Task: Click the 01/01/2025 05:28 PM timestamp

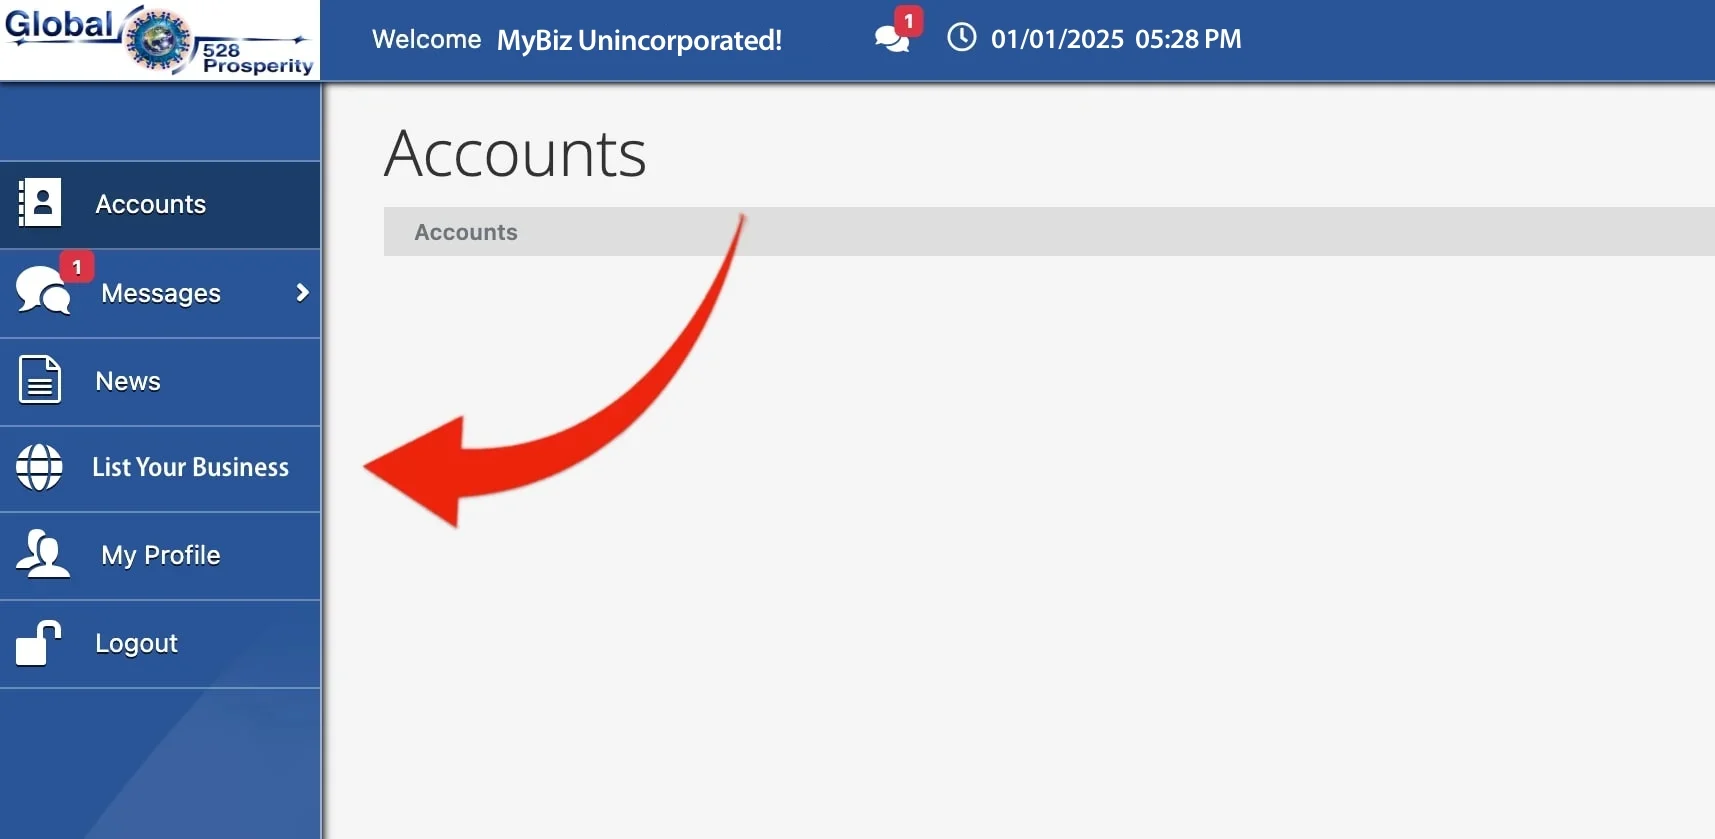Action: [1116, 39]
